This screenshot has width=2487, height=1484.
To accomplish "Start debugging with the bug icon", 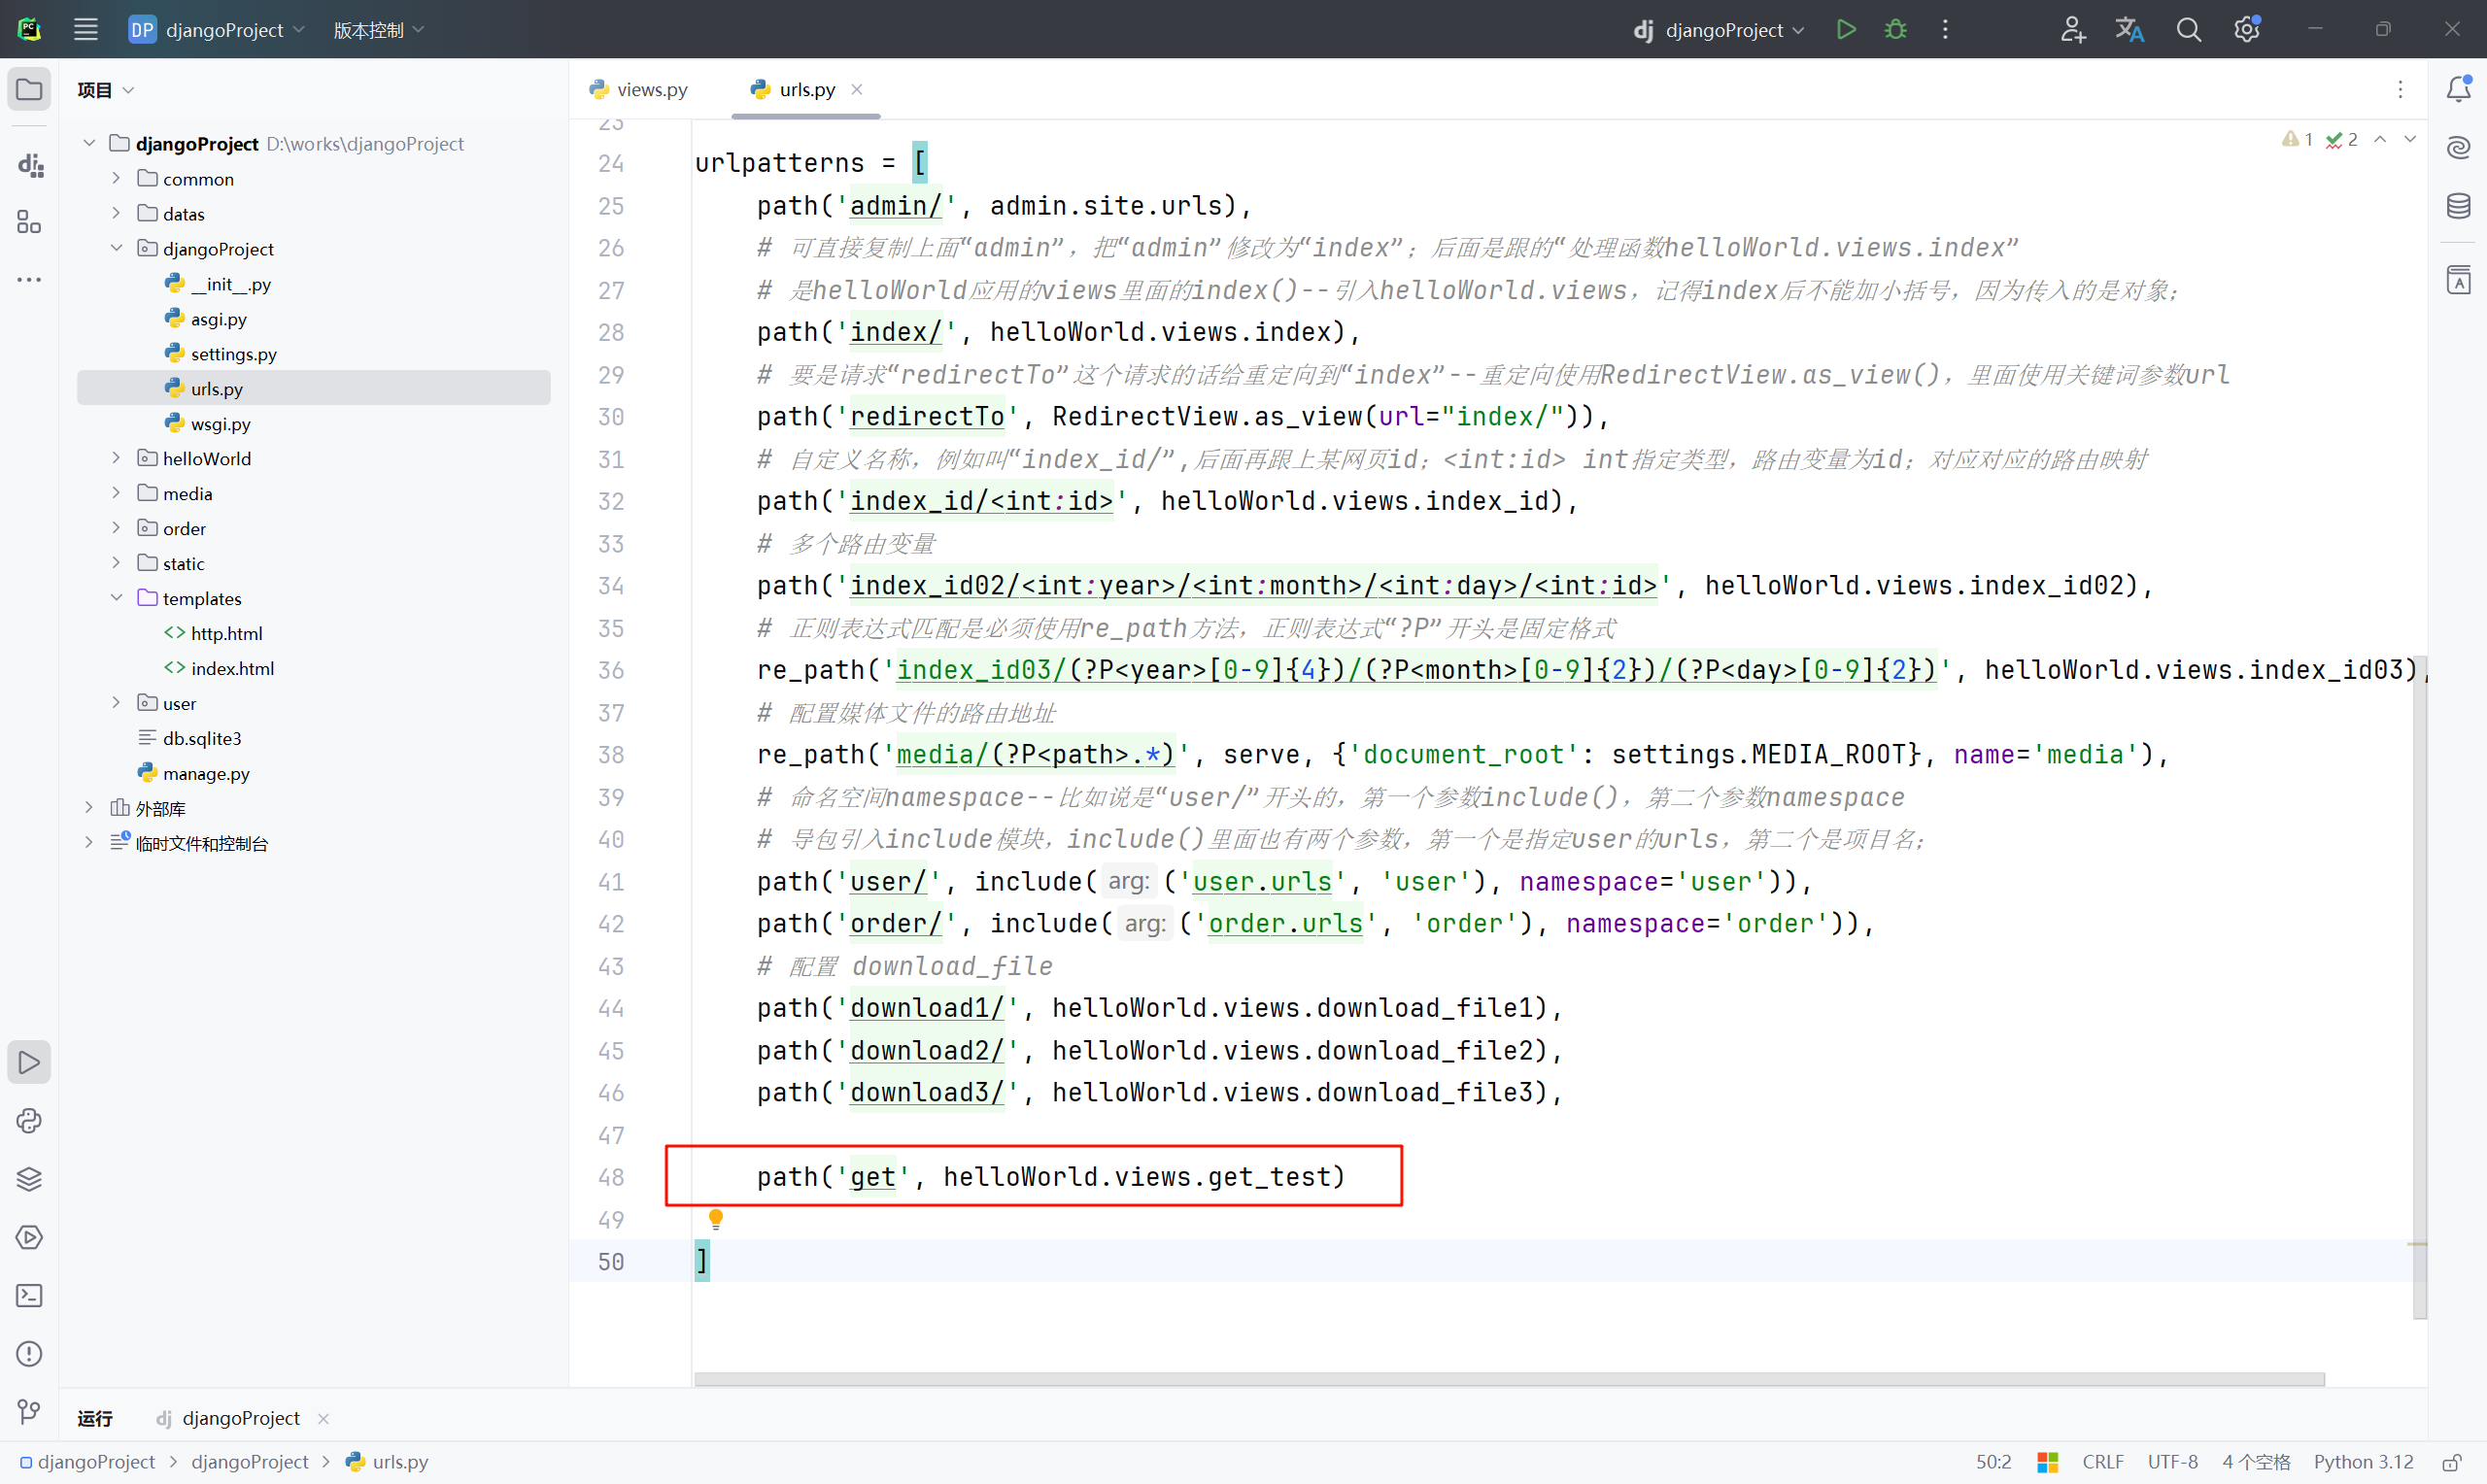I will 1895,29.
